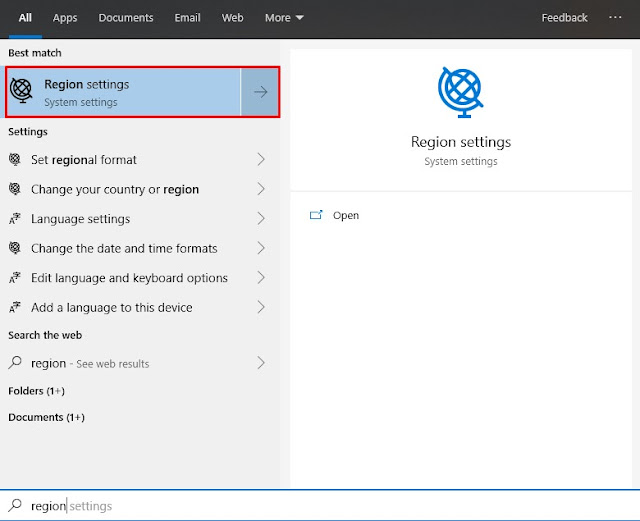Click globe icon beside Change the date and time formats
This screenshot has height=521, width=640.
[x=15, y=248]
